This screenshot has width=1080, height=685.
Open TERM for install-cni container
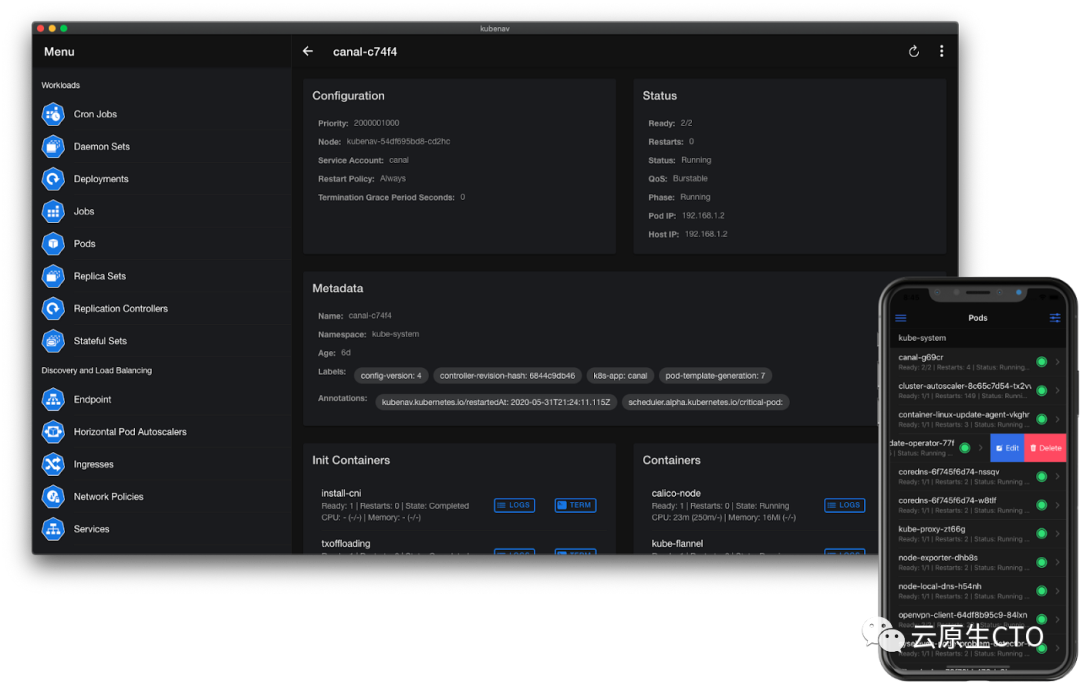coord(575,505)
